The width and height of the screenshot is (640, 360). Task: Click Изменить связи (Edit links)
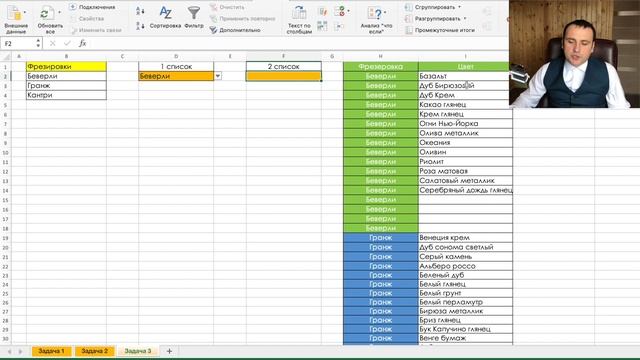pos(96,30)
